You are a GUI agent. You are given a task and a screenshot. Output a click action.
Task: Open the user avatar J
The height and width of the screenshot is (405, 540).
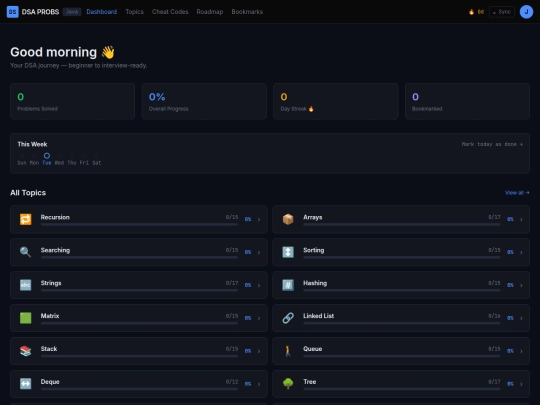point(526,12)
